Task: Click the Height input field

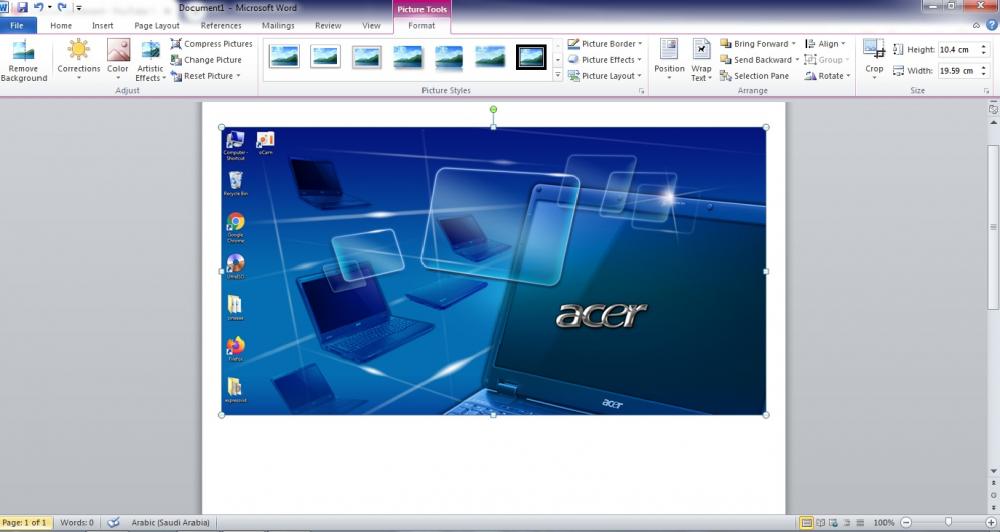Action: pyautogui.click(x=958, y=49)
